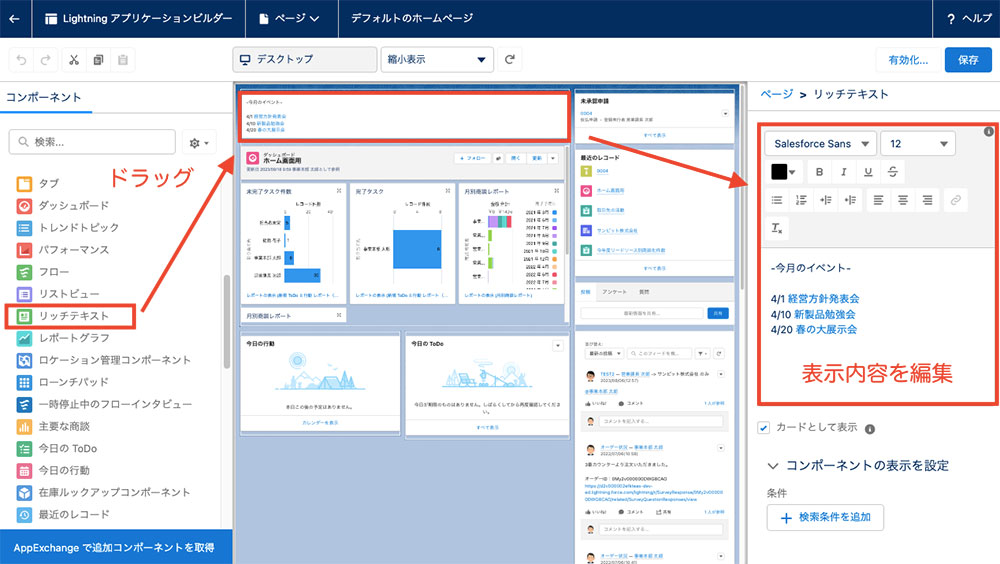
Task: Select the 今日の ToDo component
Action: [57, 449]
